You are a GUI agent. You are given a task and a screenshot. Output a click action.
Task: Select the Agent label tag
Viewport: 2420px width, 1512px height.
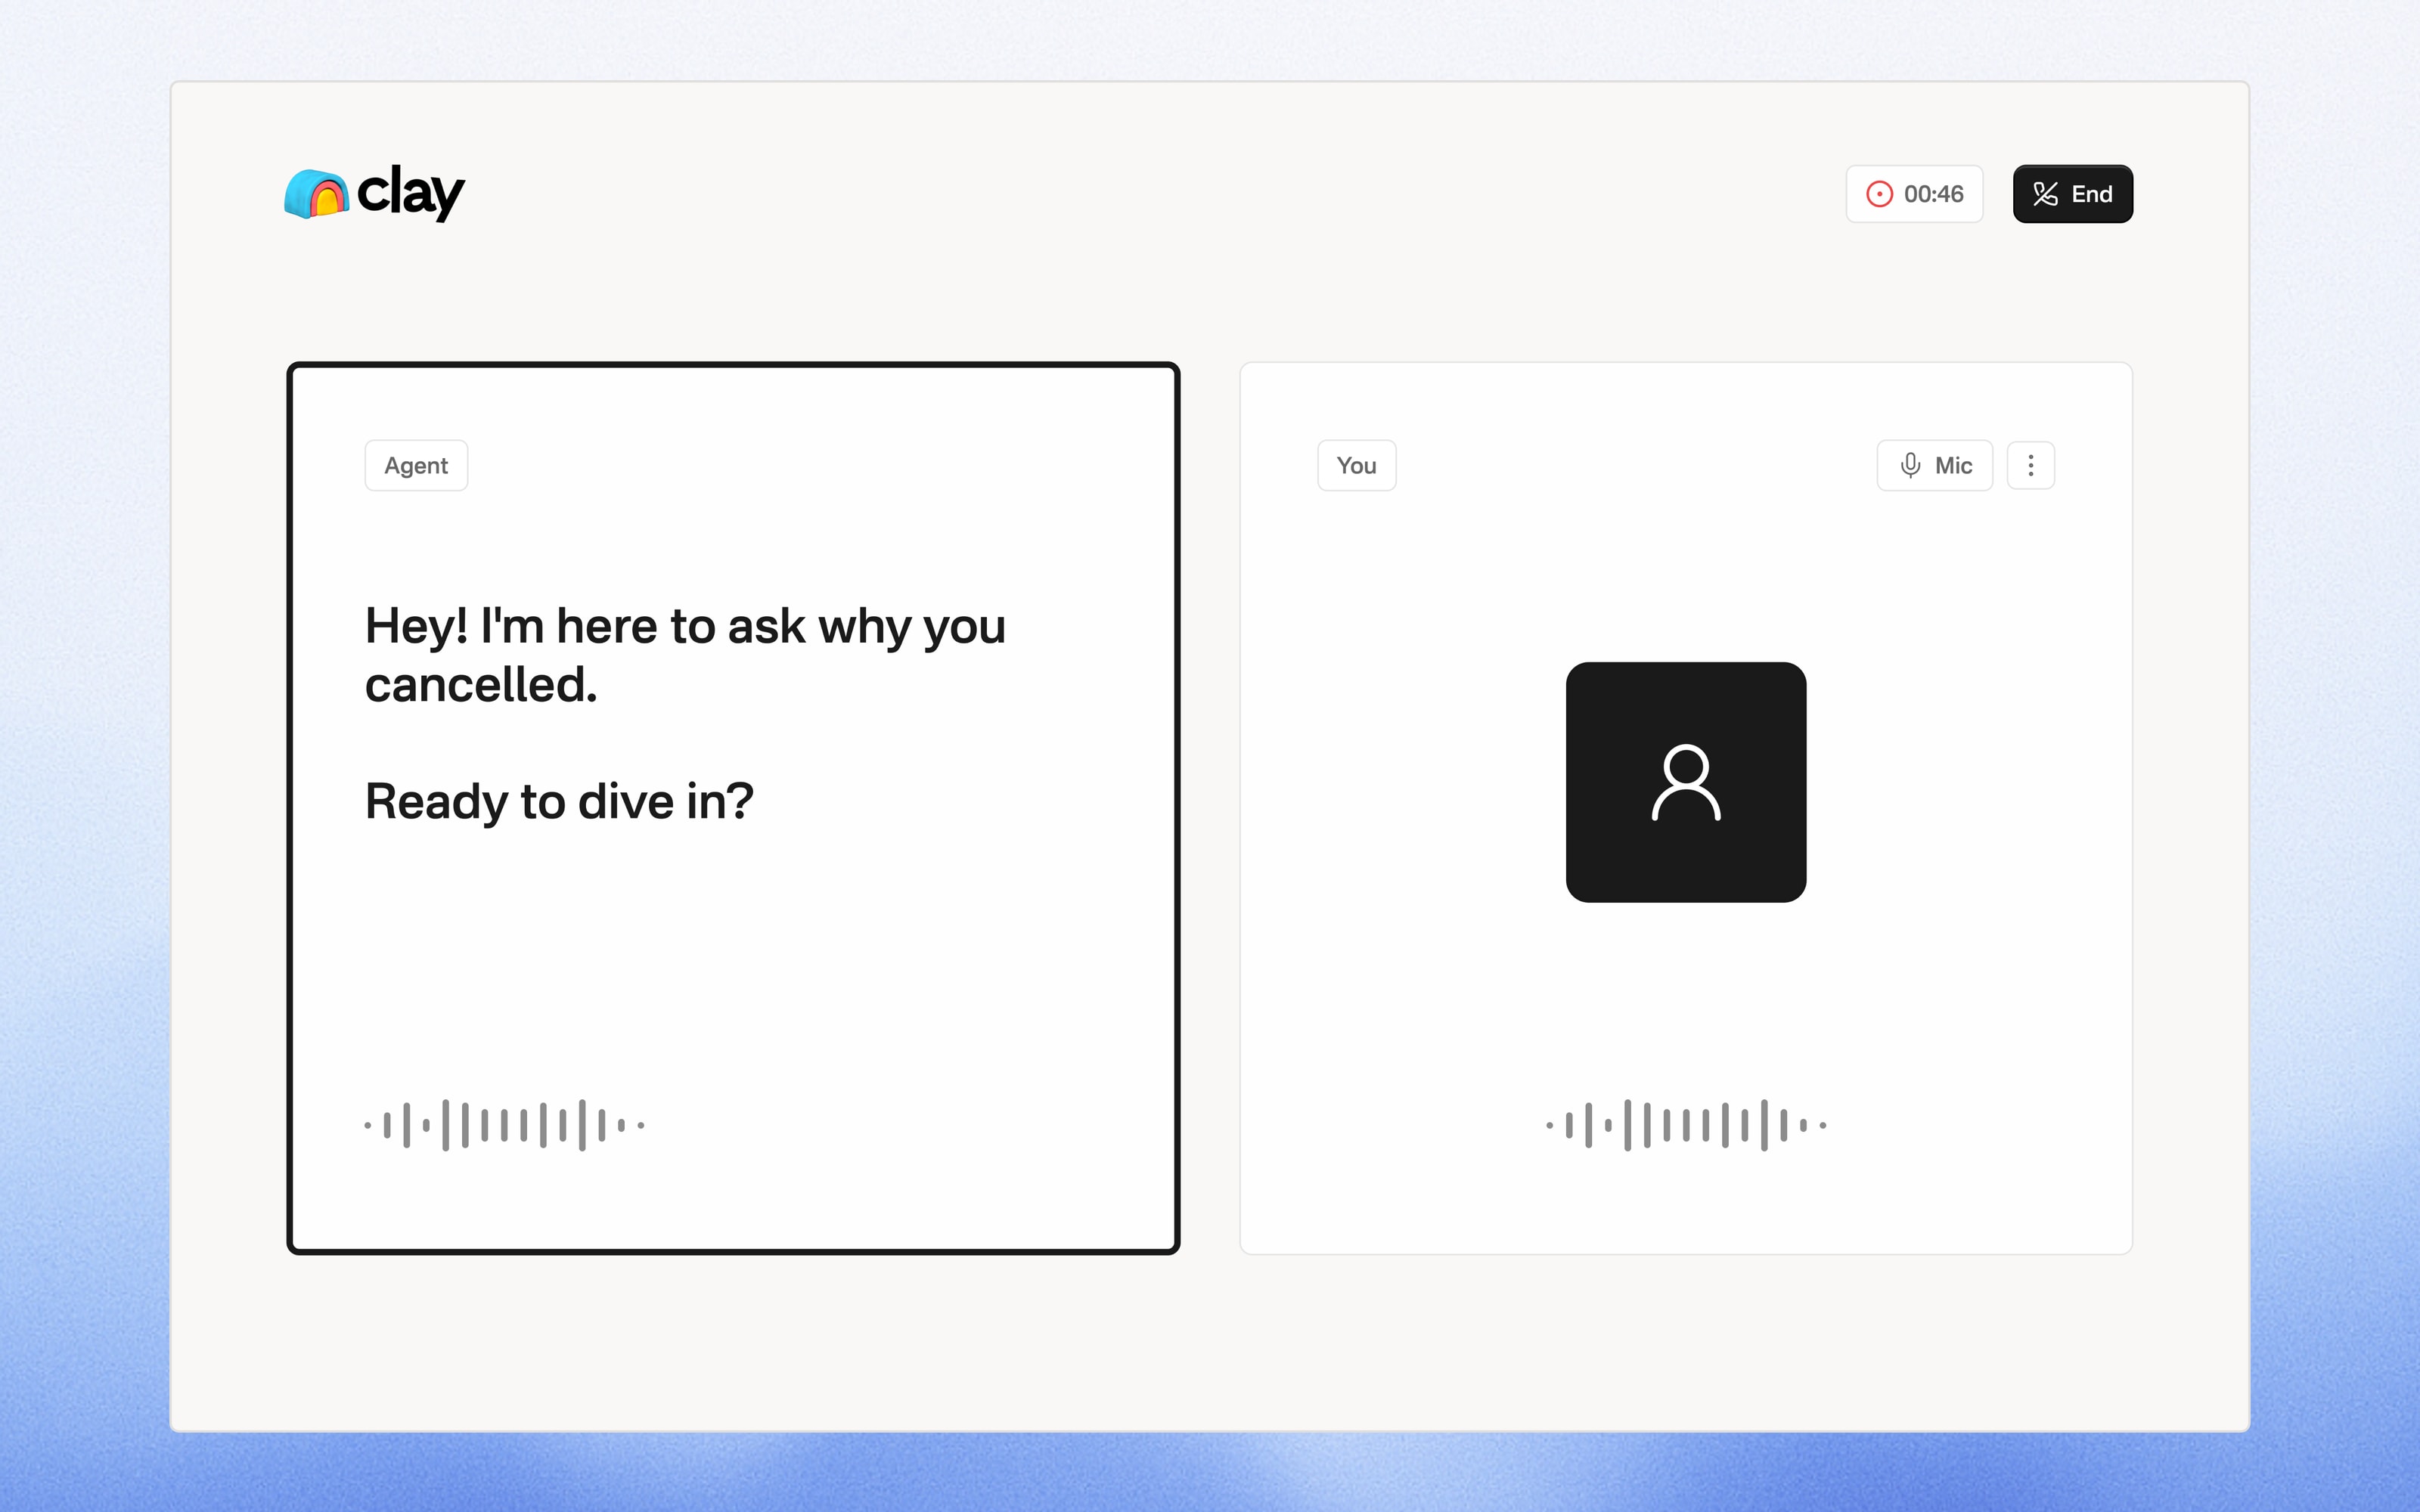click(416, 465)
